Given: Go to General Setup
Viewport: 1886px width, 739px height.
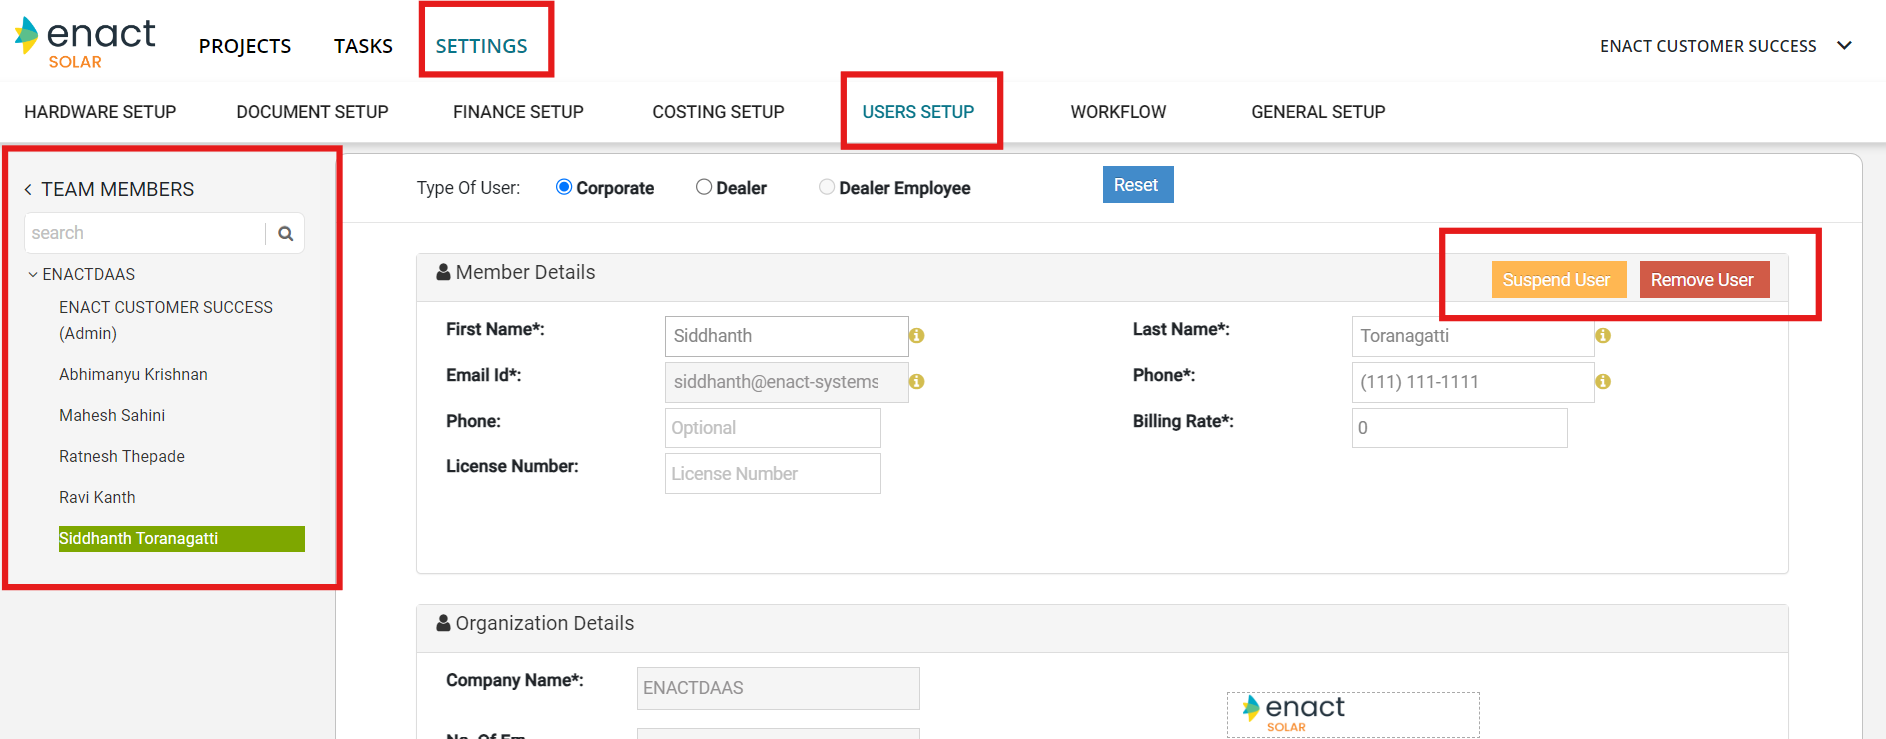Looking at the screenshot, I should [x=1318, y=112].
